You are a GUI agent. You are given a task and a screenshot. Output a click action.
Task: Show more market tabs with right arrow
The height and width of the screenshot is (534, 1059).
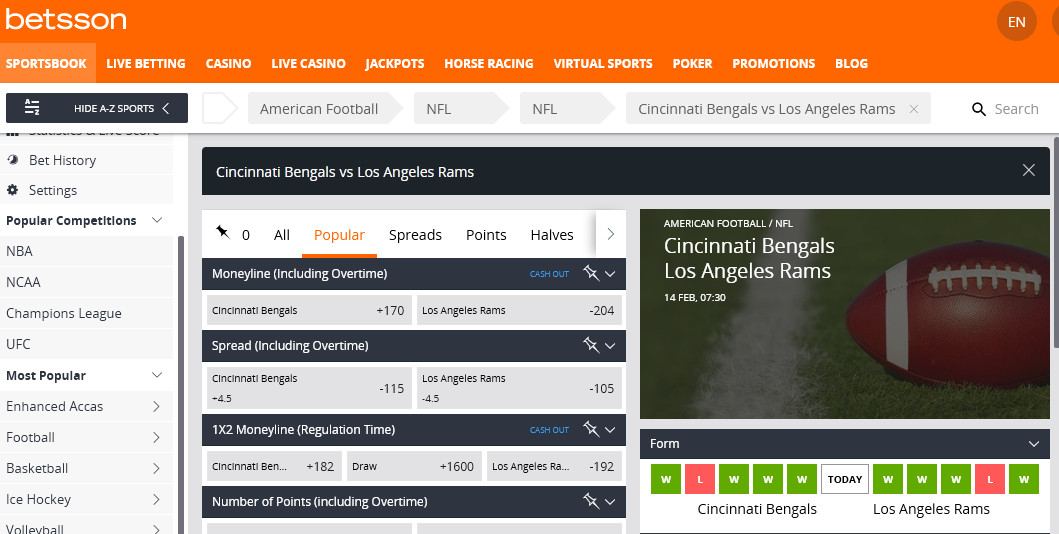(611, 234)
